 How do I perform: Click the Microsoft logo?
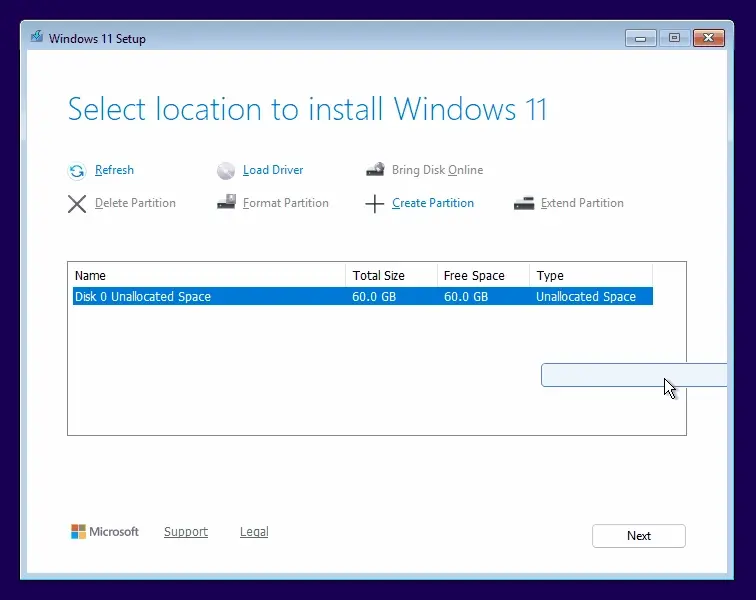tap(105, 532)
